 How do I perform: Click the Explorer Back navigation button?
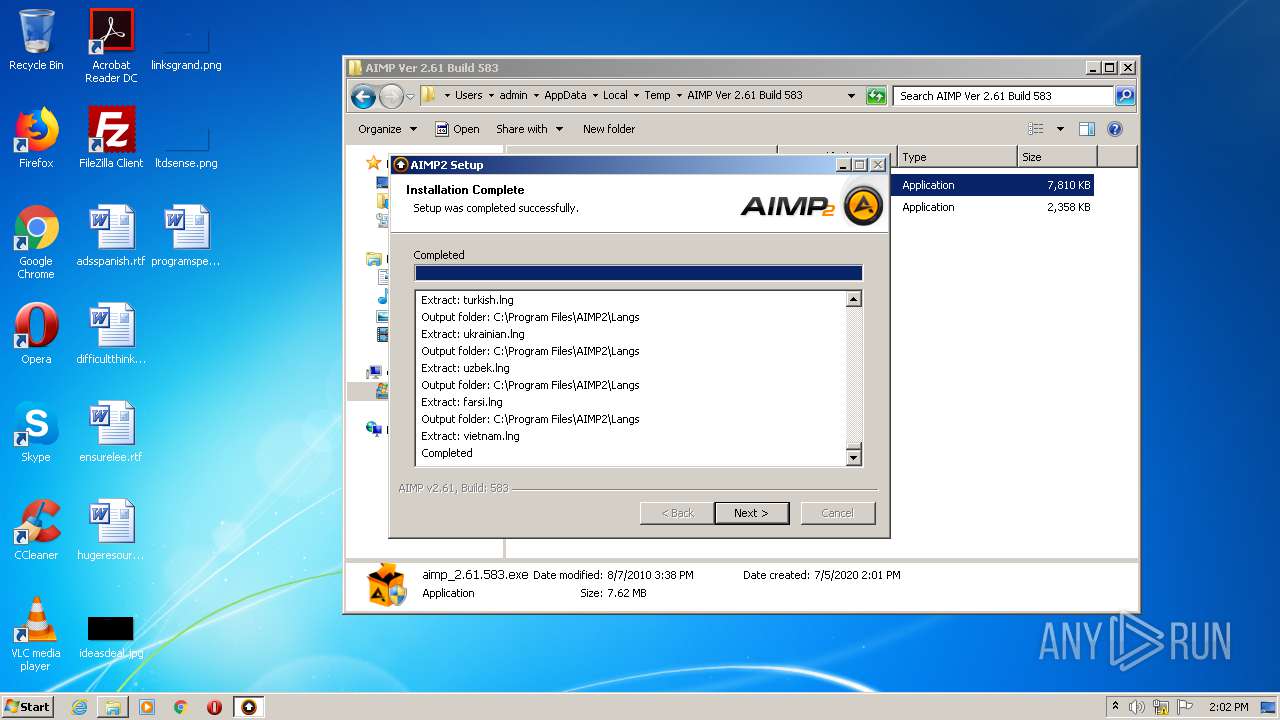click(x=363, y=96)
